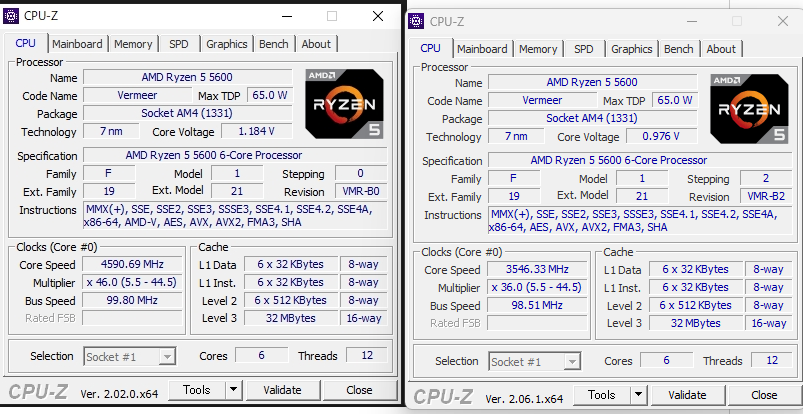Click Close button in right window
Viewport: 803px width, 414px height.
coord(764,395)
